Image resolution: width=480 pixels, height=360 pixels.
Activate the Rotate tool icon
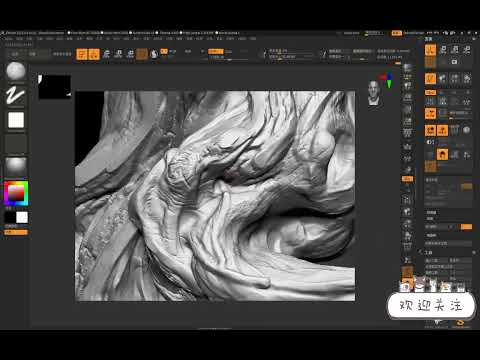(130, 54)
